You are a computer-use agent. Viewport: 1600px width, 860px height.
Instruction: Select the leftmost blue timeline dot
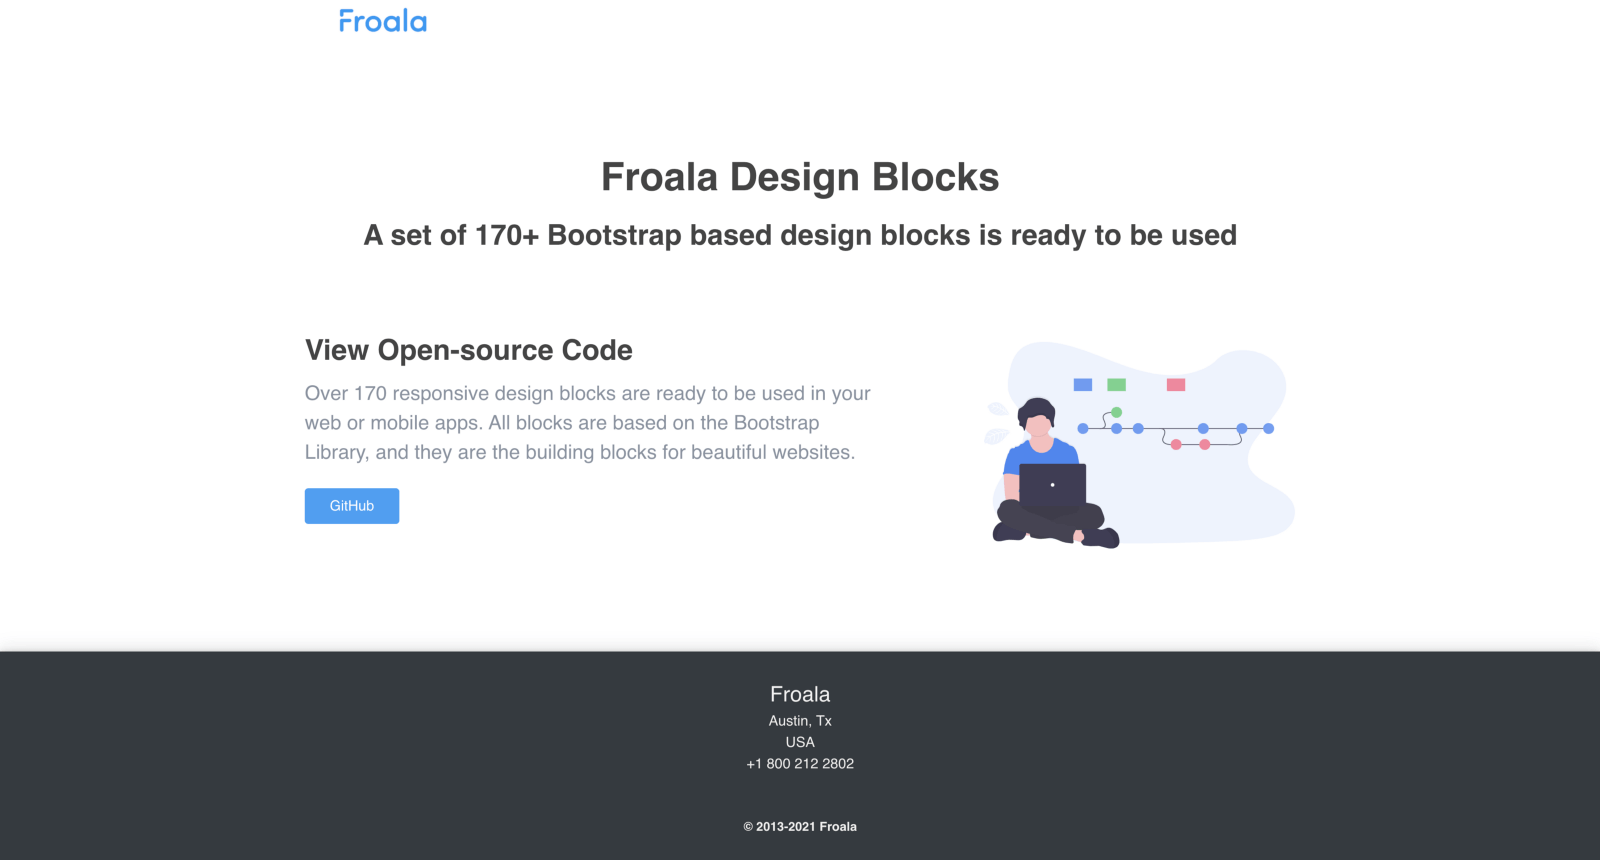coord(1083,428)
